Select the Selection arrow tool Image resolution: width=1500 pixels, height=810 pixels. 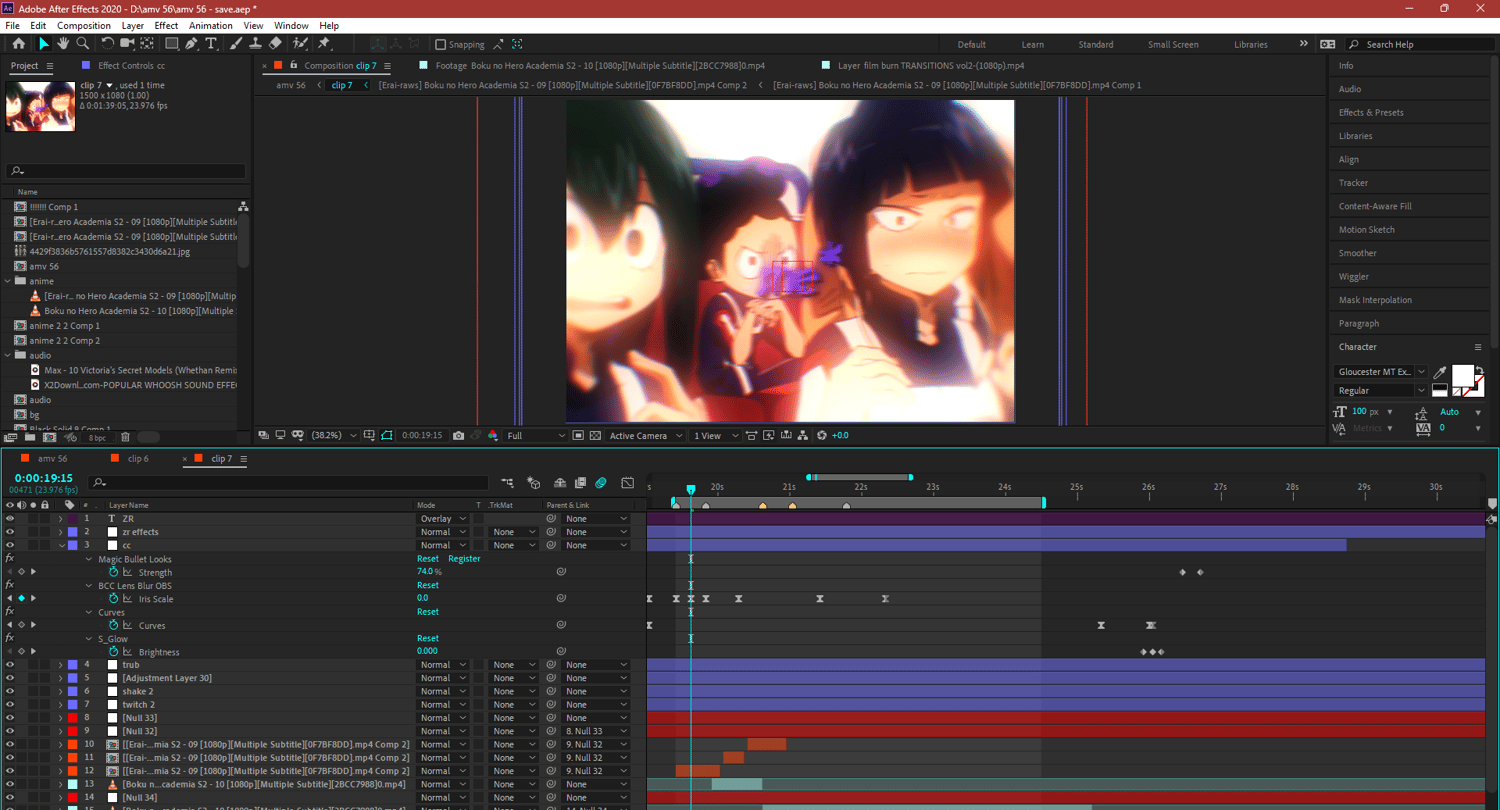point(44,44)
